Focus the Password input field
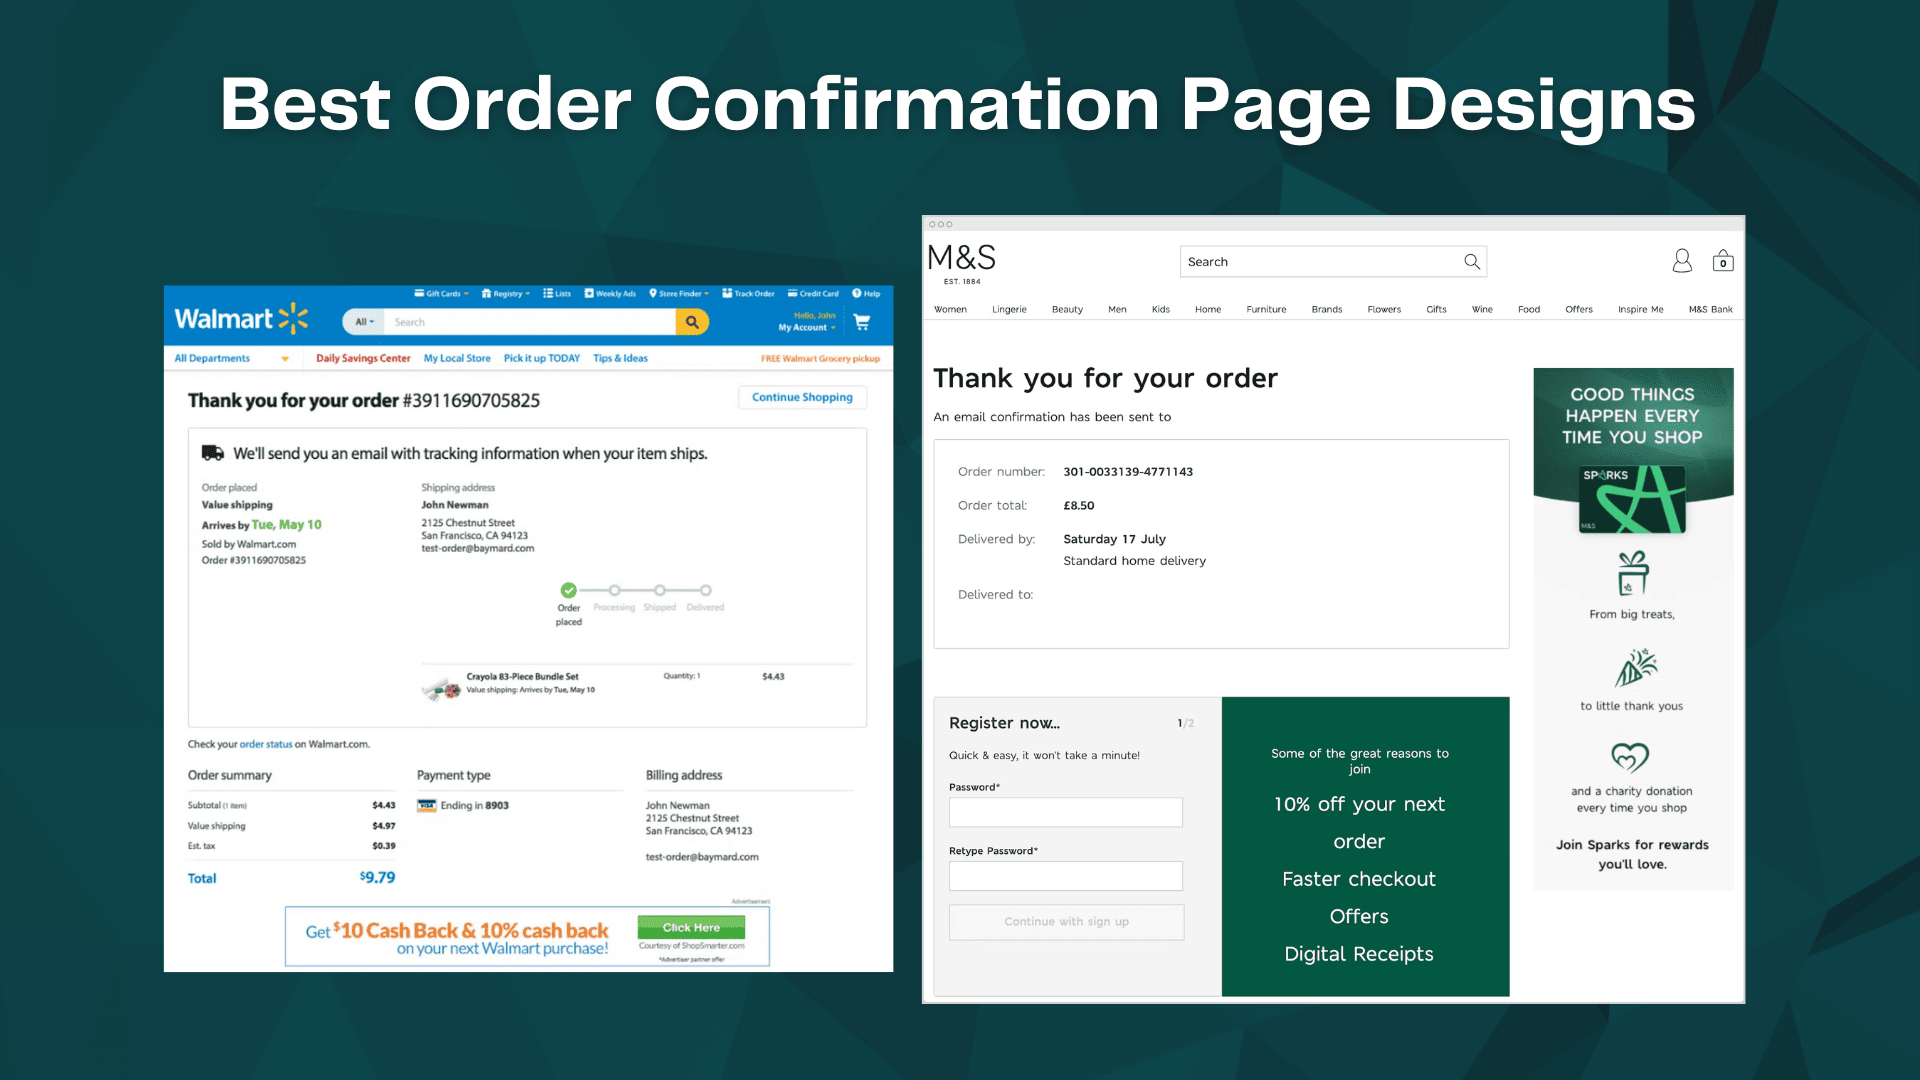Image resolution: width=1920 pixels, height=1080 pixels. (1065, 812)
